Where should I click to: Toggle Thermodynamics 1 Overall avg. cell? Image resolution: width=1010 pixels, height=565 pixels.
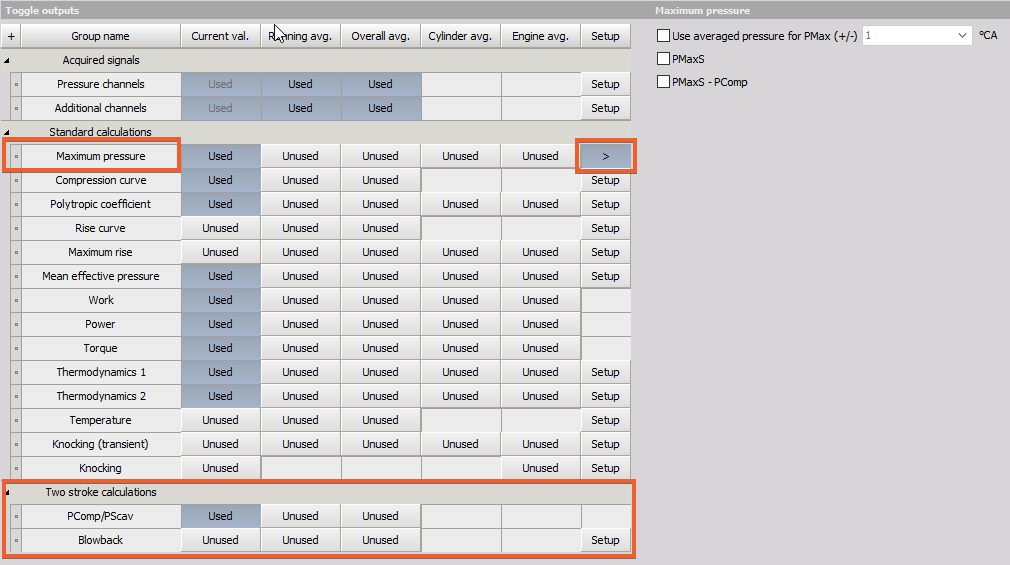pyautogui.click(x=380, y=372)
